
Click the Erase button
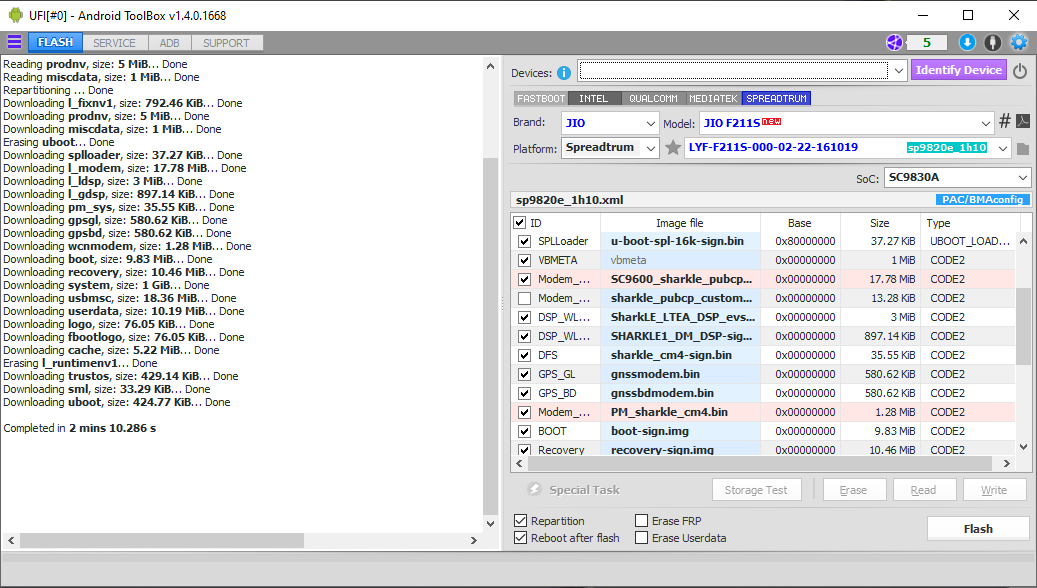[x=853, y=490]
